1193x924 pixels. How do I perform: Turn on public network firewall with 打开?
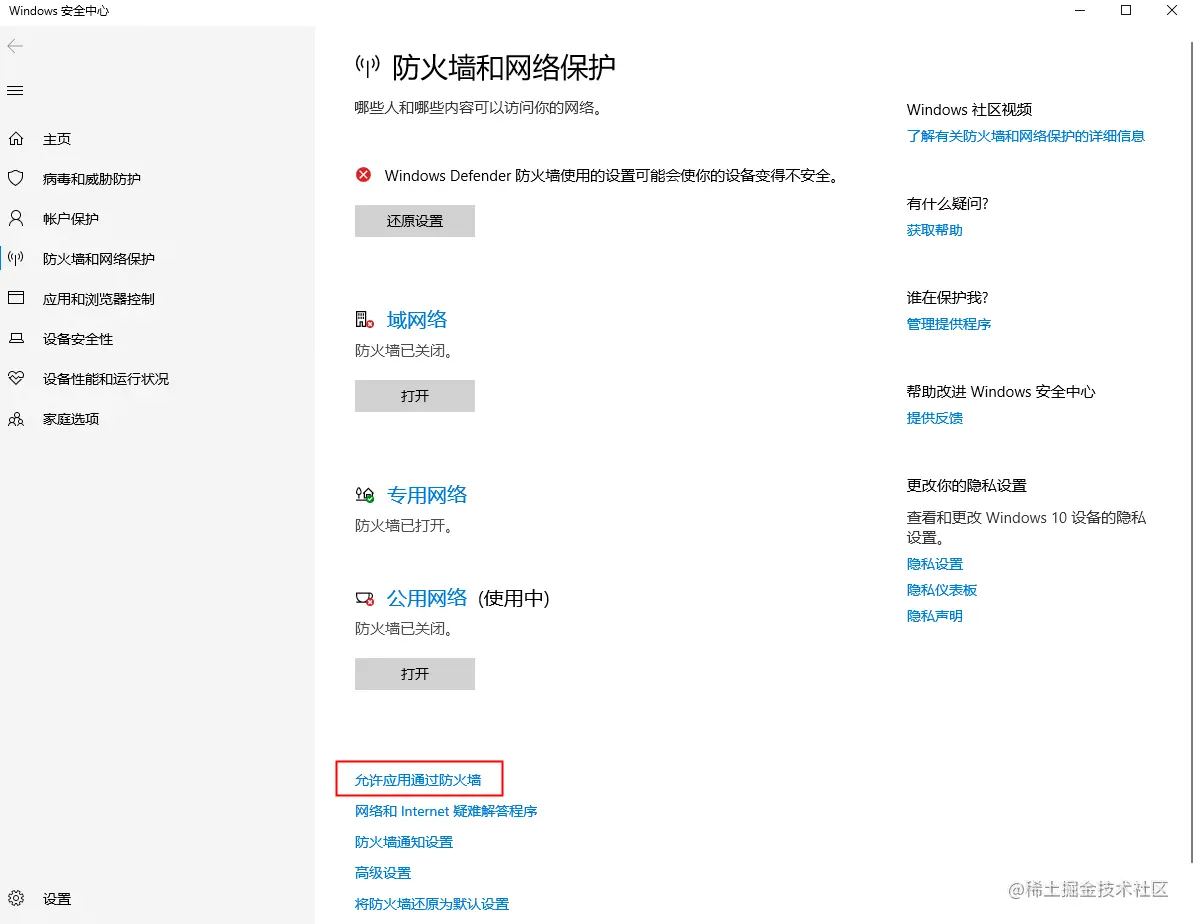[x=415, y=674]
